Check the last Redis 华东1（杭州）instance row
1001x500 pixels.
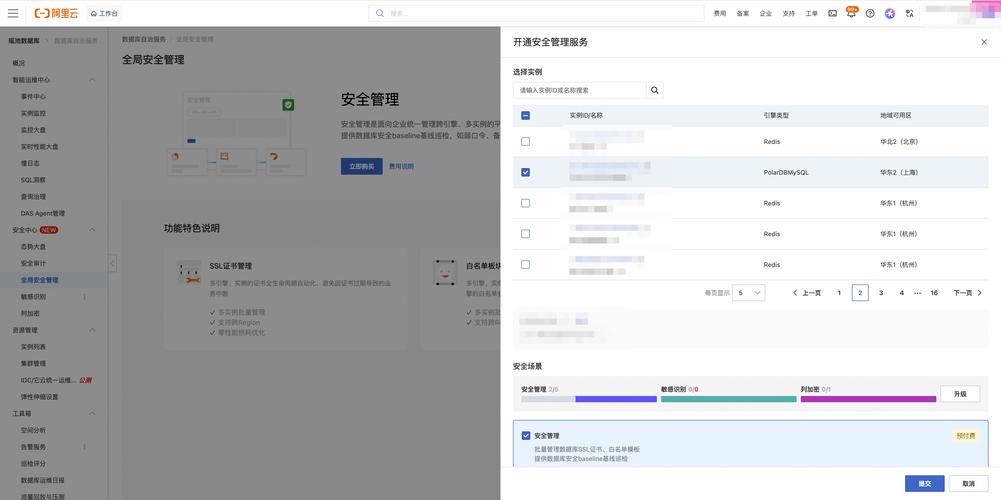point(525,264)
